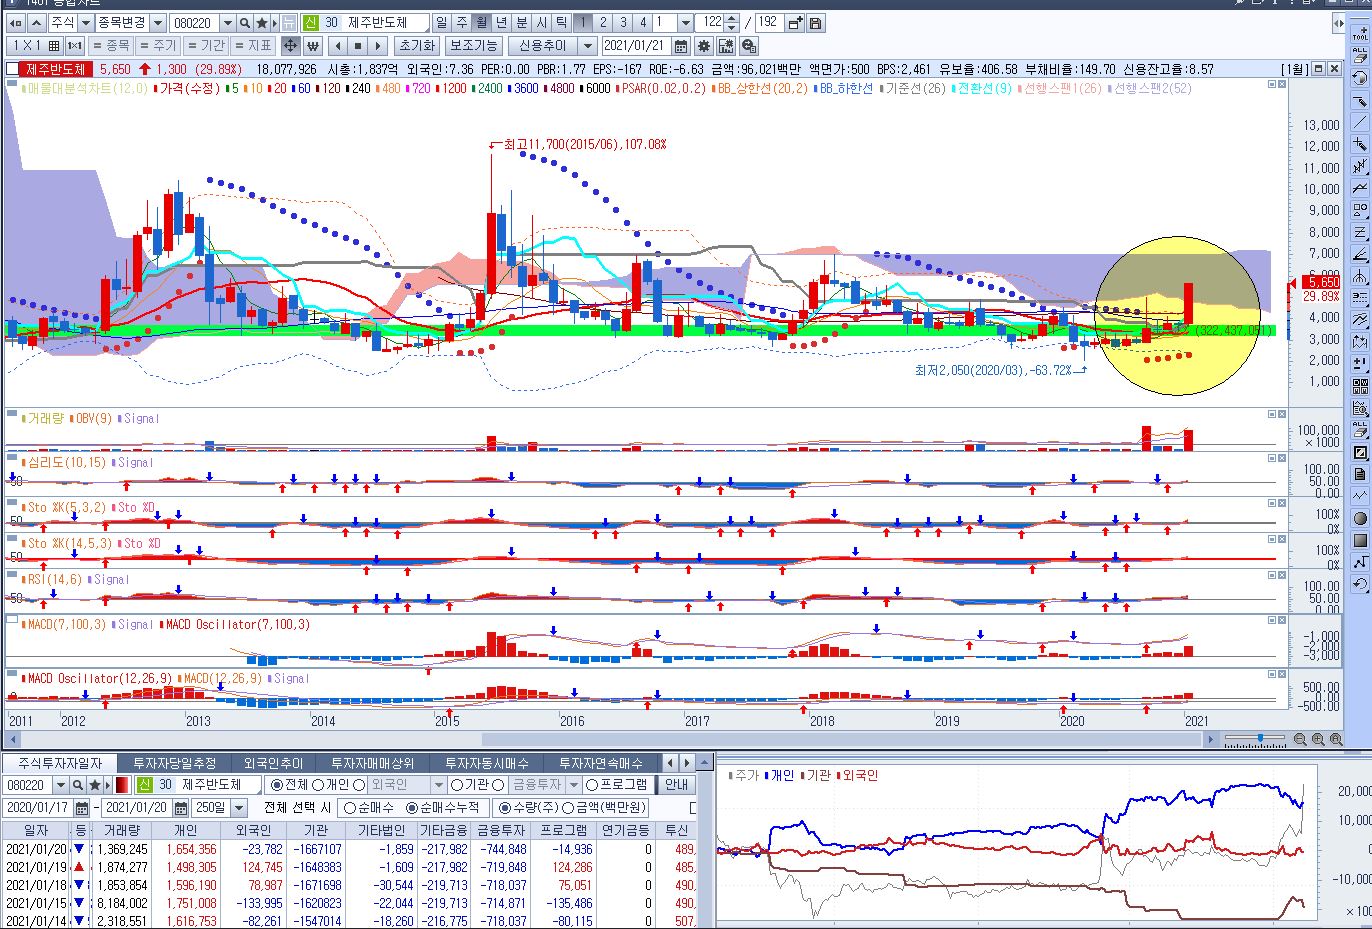Viewport: 1372px width, 929px height.
Task: Select the 순매수 radio option
Action: coord(350,808)
